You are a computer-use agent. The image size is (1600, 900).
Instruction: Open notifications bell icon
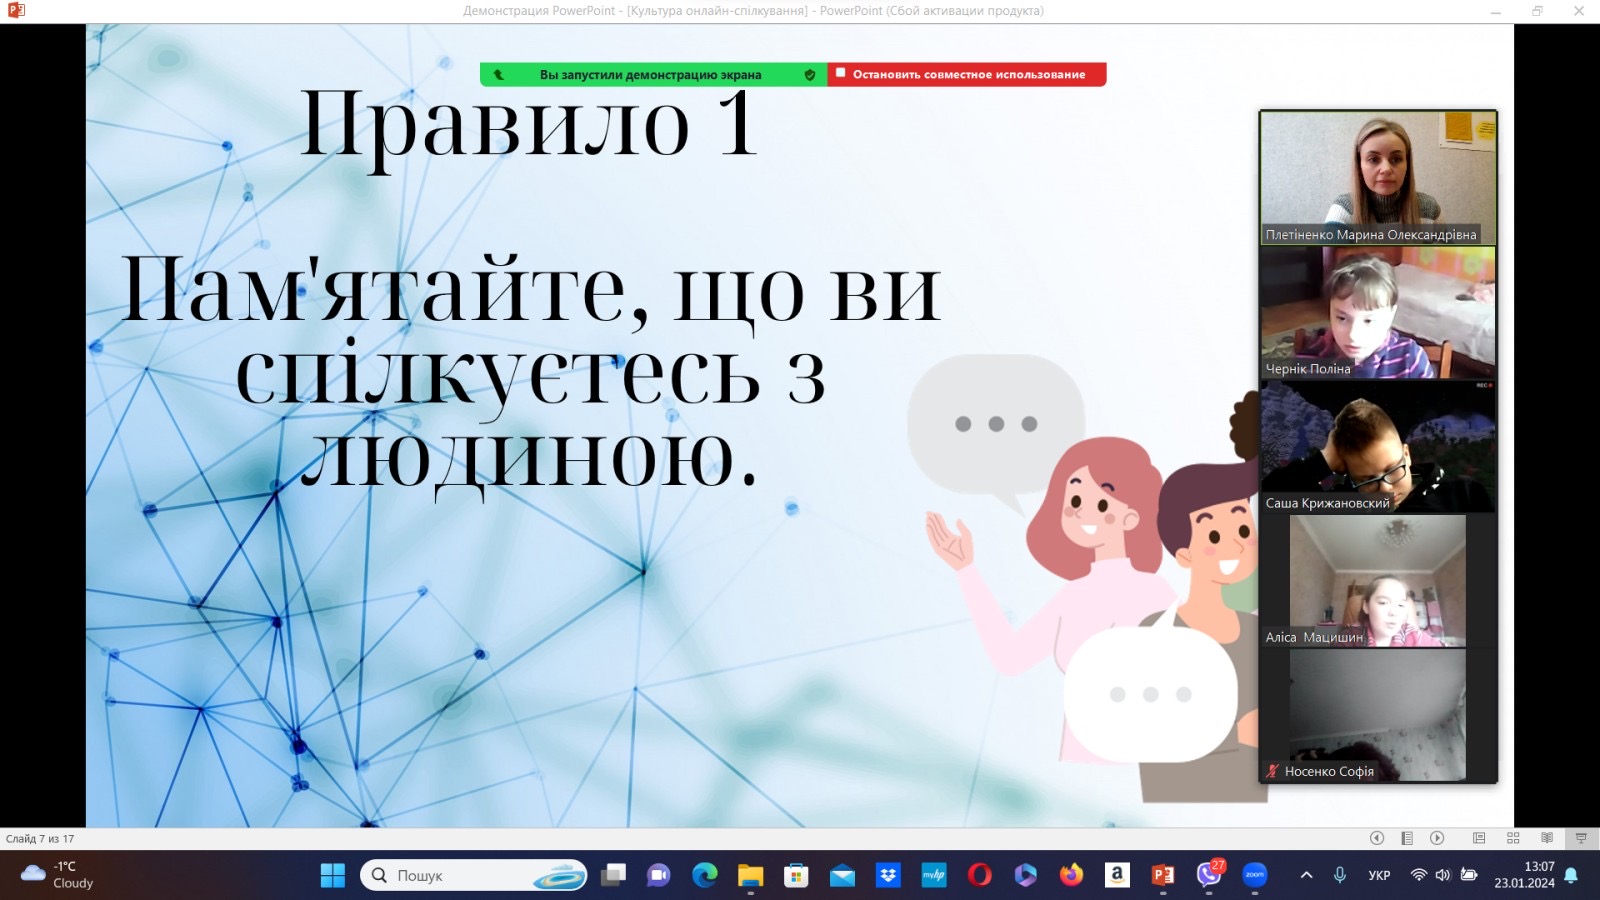(x=1571, y=875)
